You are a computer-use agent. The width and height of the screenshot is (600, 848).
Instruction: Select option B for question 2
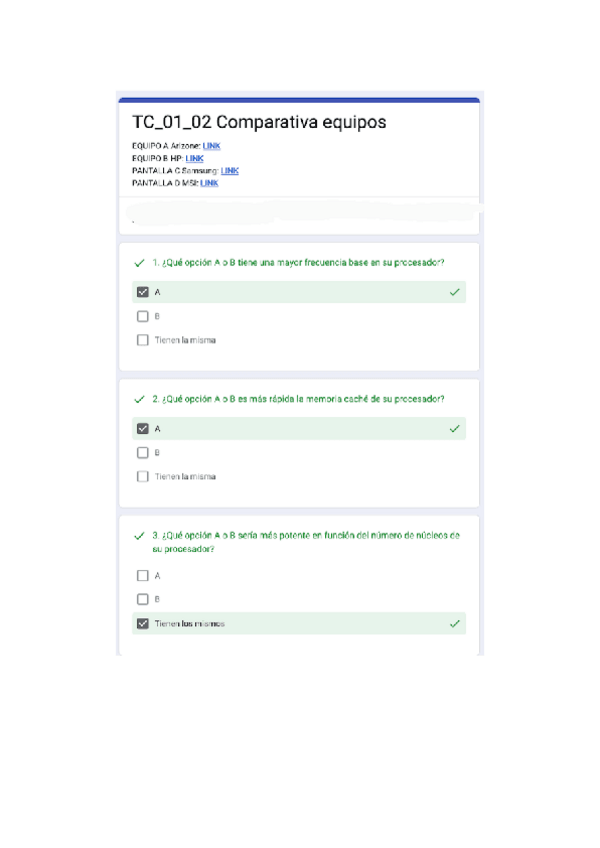[x=142, y=452]
